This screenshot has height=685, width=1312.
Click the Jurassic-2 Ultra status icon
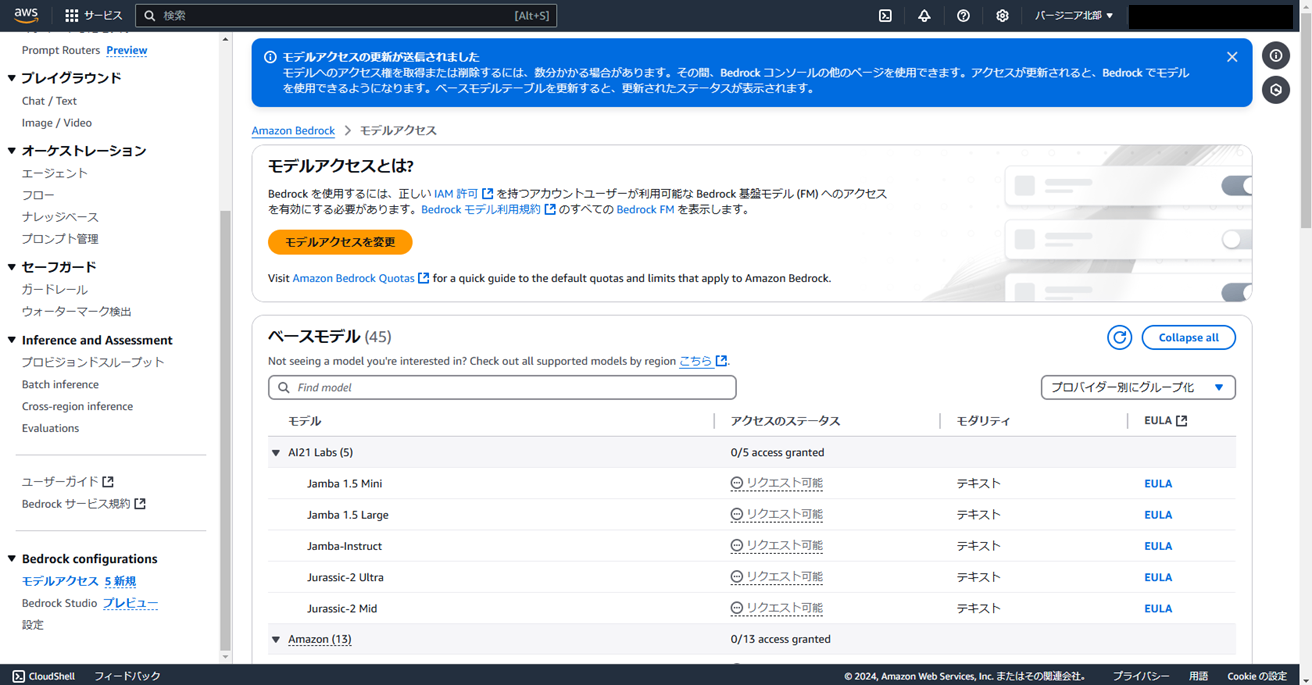(x=736, y=576)
